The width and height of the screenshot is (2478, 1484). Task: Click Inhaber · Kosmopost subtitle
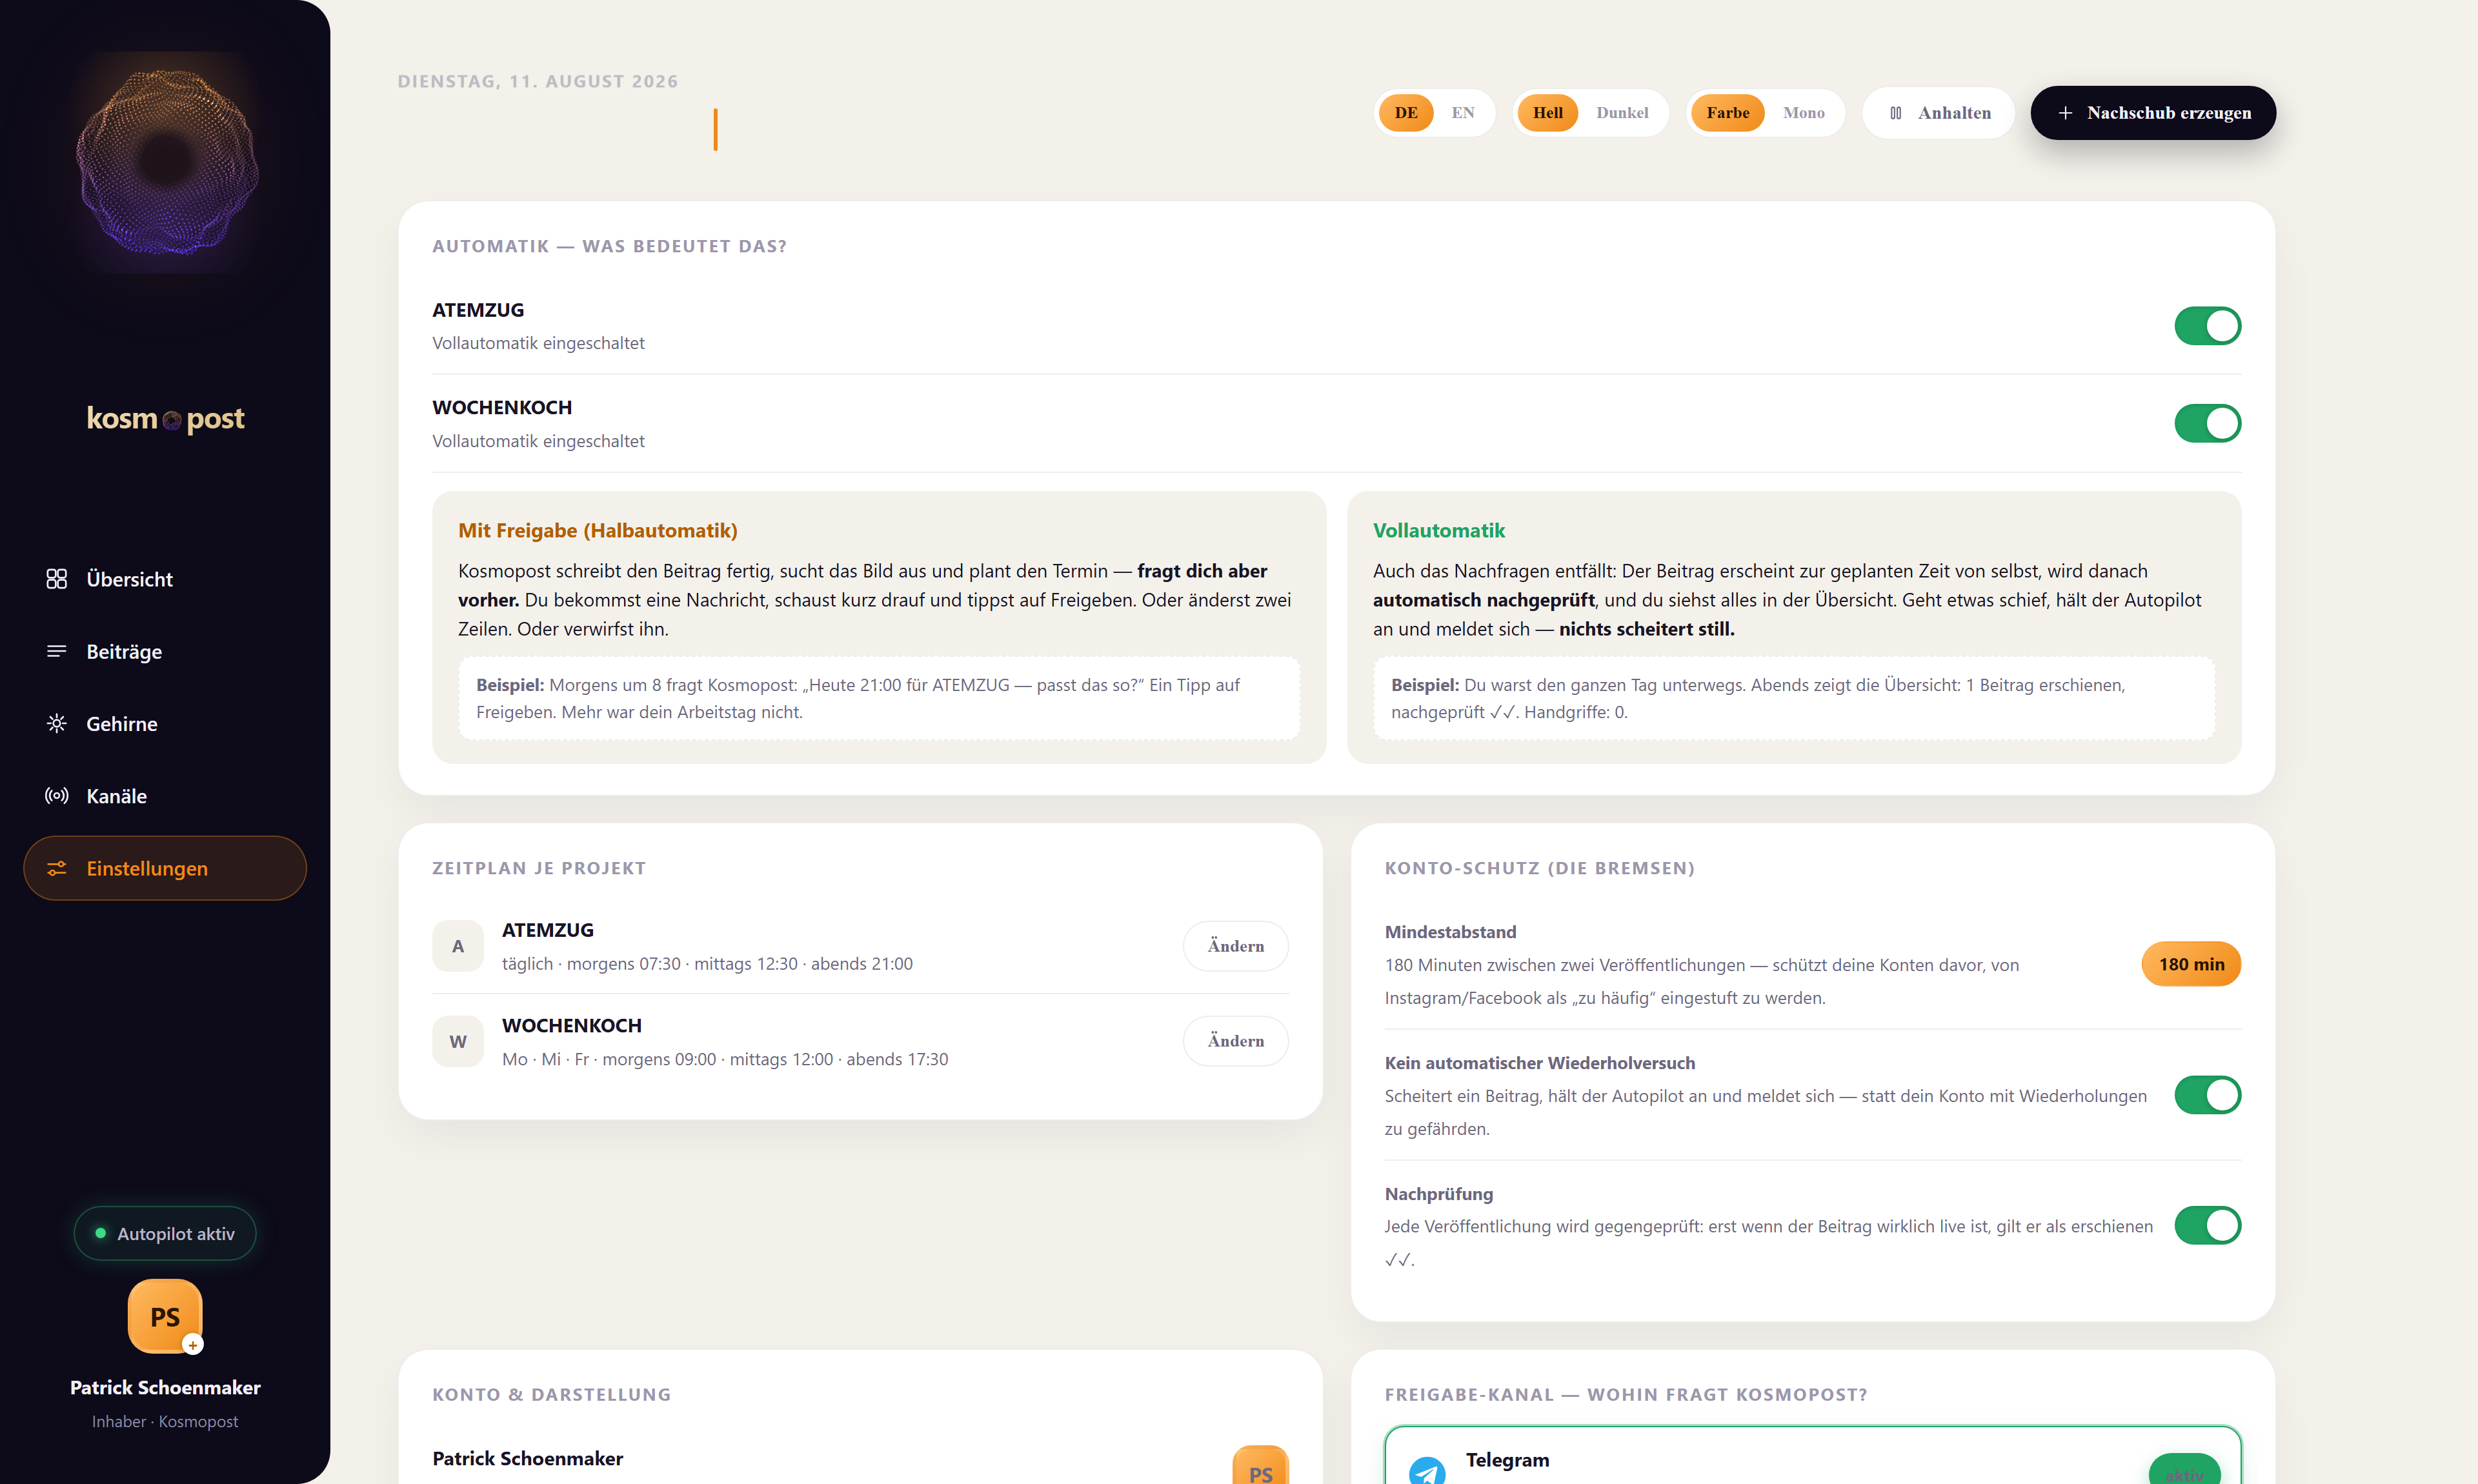[165, 1421]
